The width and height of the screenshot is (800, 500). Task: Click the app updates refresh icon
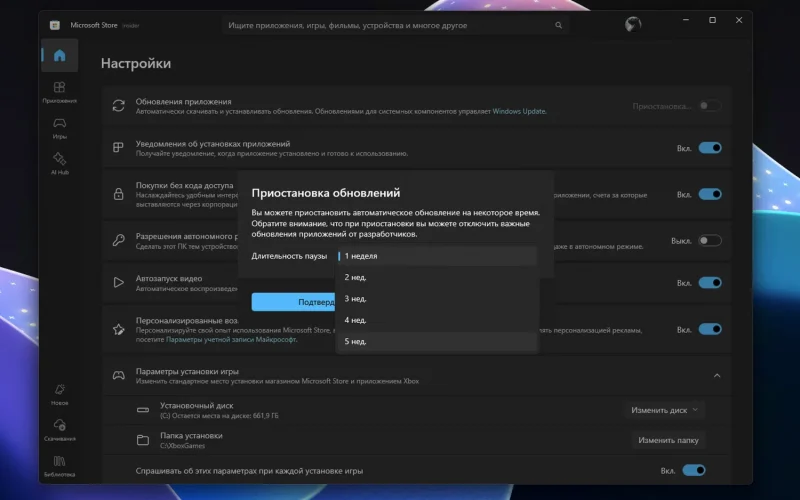(118, 106)
